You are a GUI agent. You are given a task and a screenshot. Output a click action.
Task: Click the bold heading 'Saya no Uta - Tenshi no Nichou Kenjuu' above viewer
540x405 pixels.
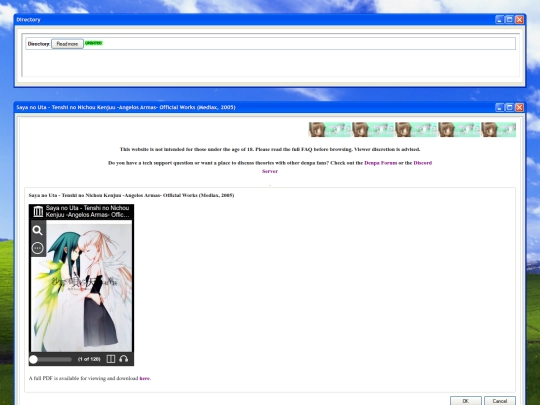(x=131, y=195)
